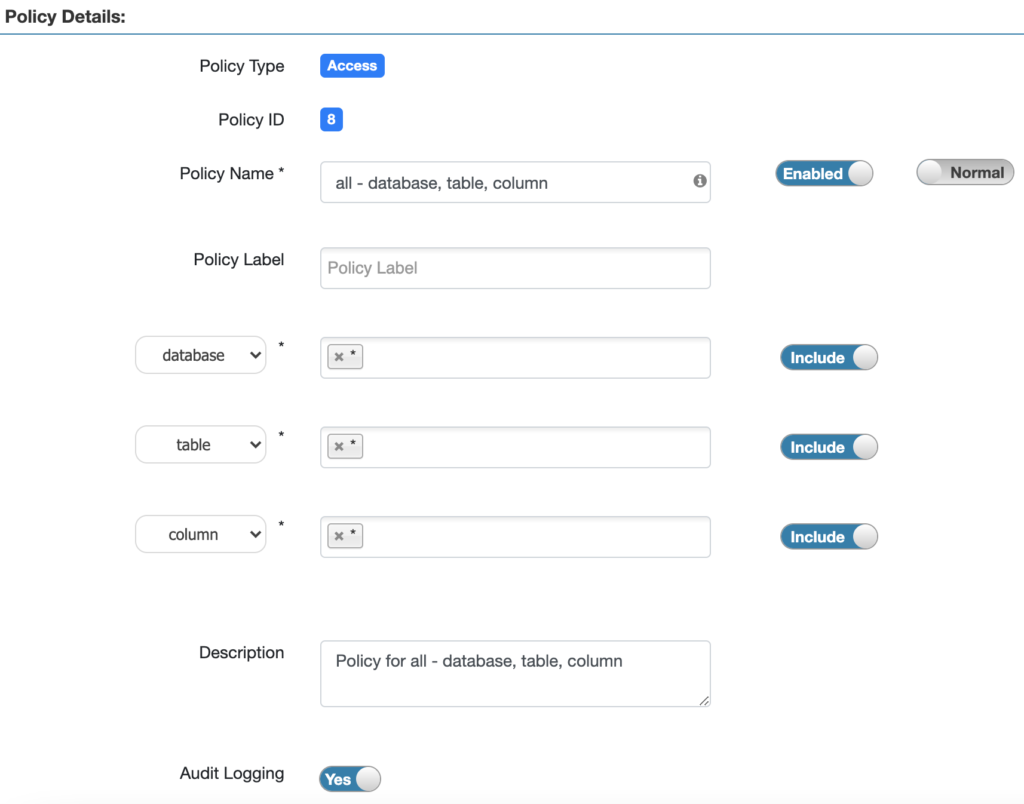Click the Description textarea resize handle

[x=704, y=701]
